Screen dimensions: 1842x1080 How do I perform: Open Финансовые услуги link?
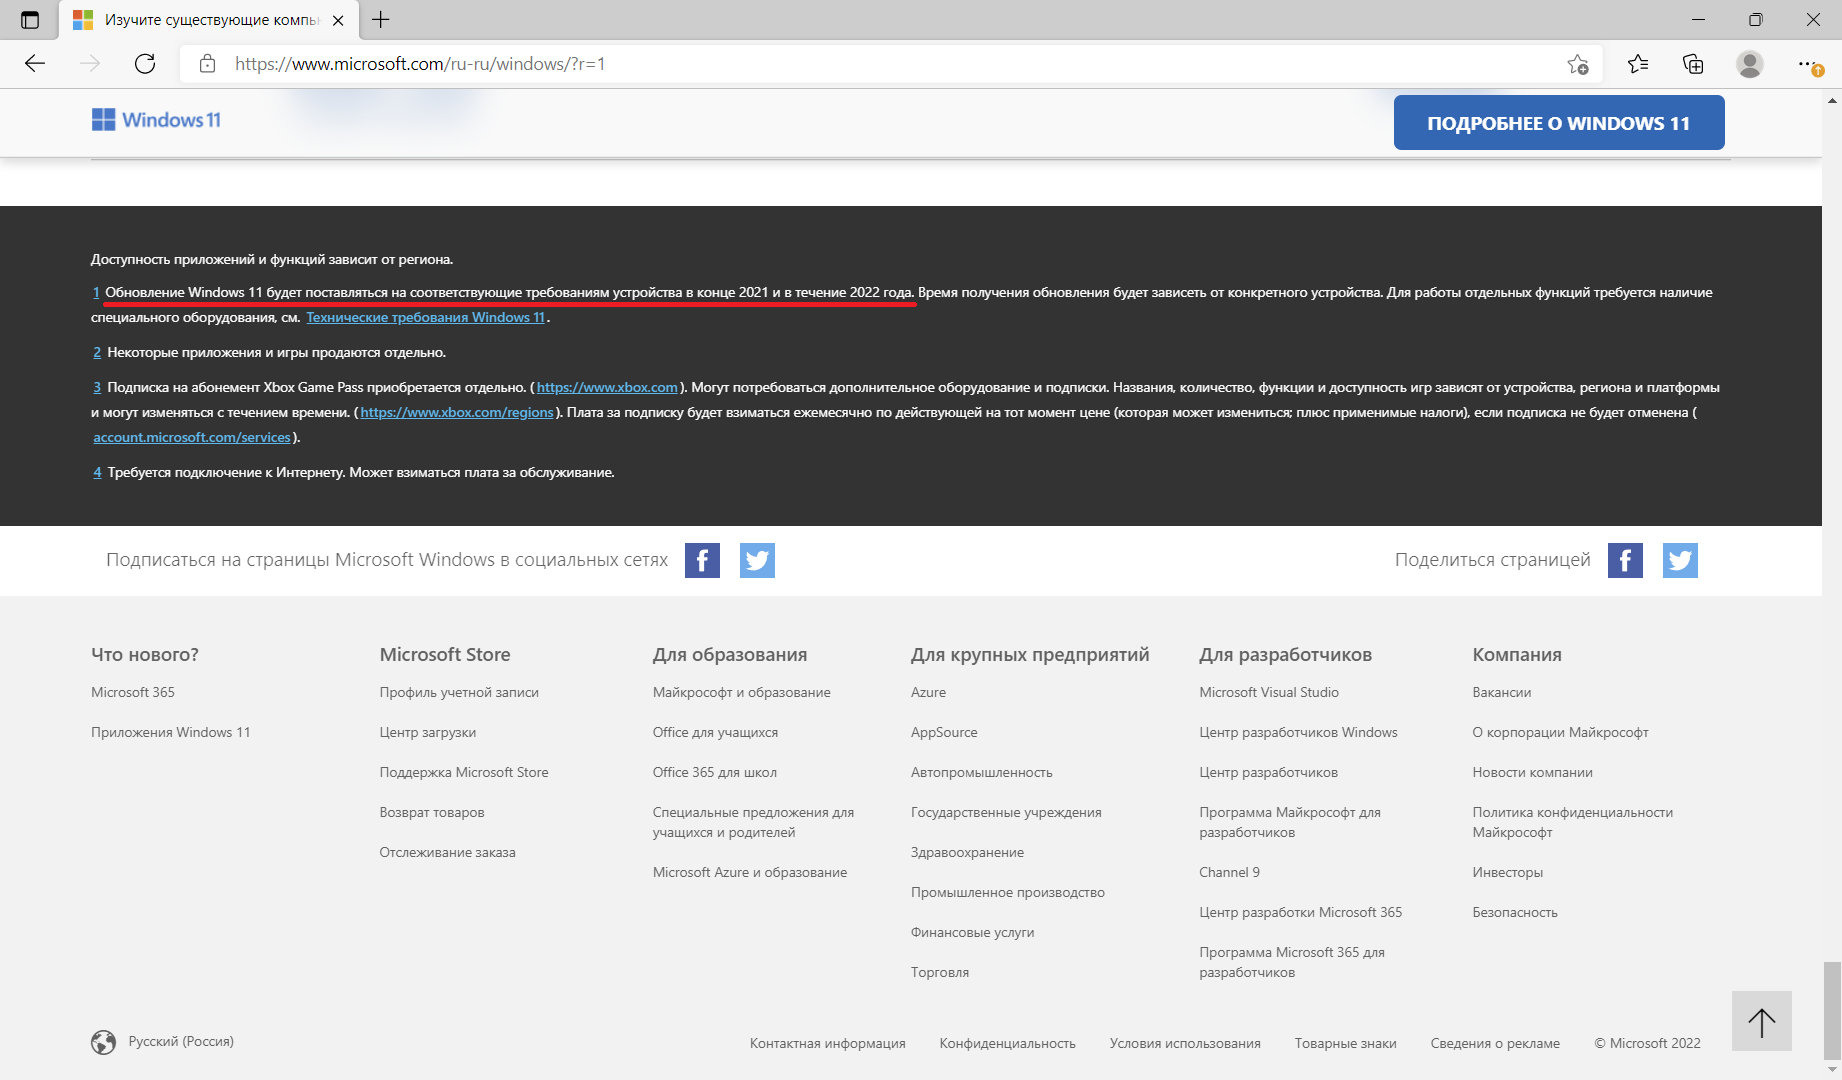[973, 932]
